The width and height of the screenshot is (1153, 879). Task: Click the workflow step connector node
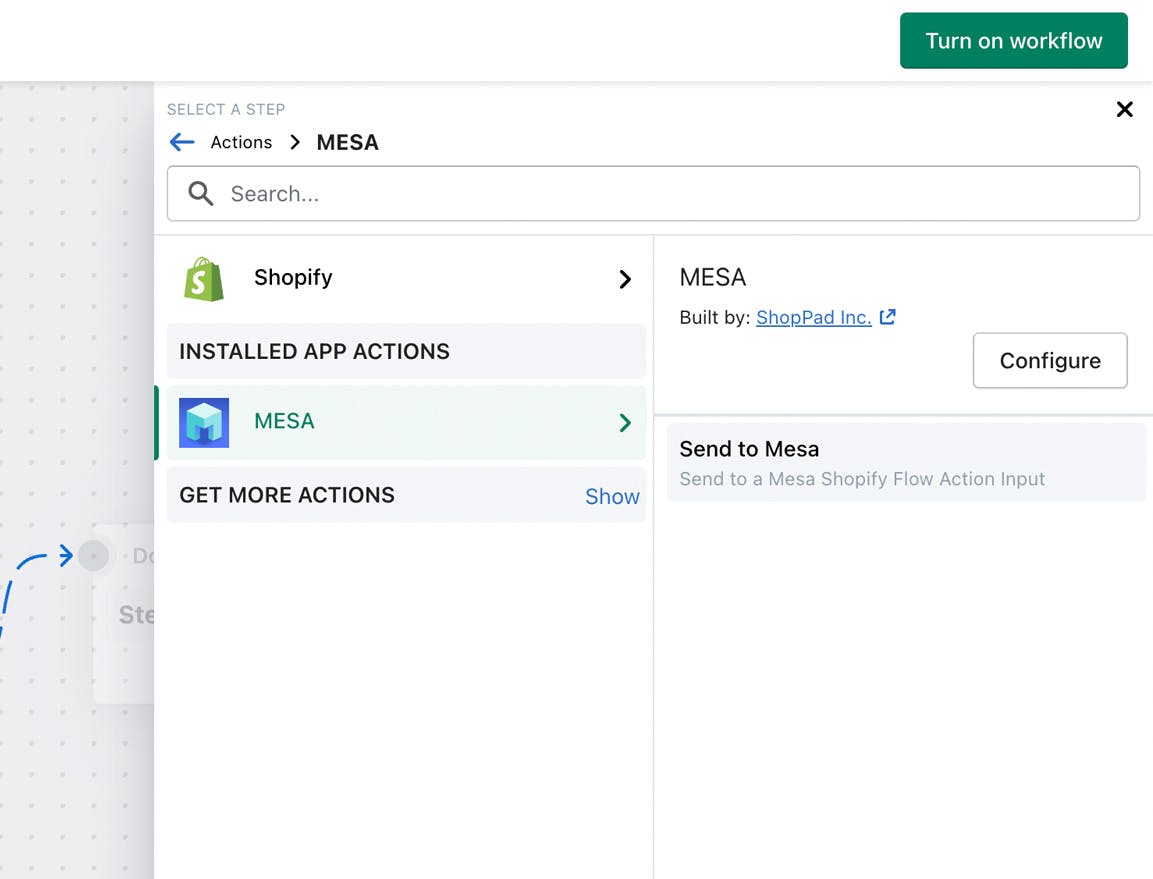93,555
